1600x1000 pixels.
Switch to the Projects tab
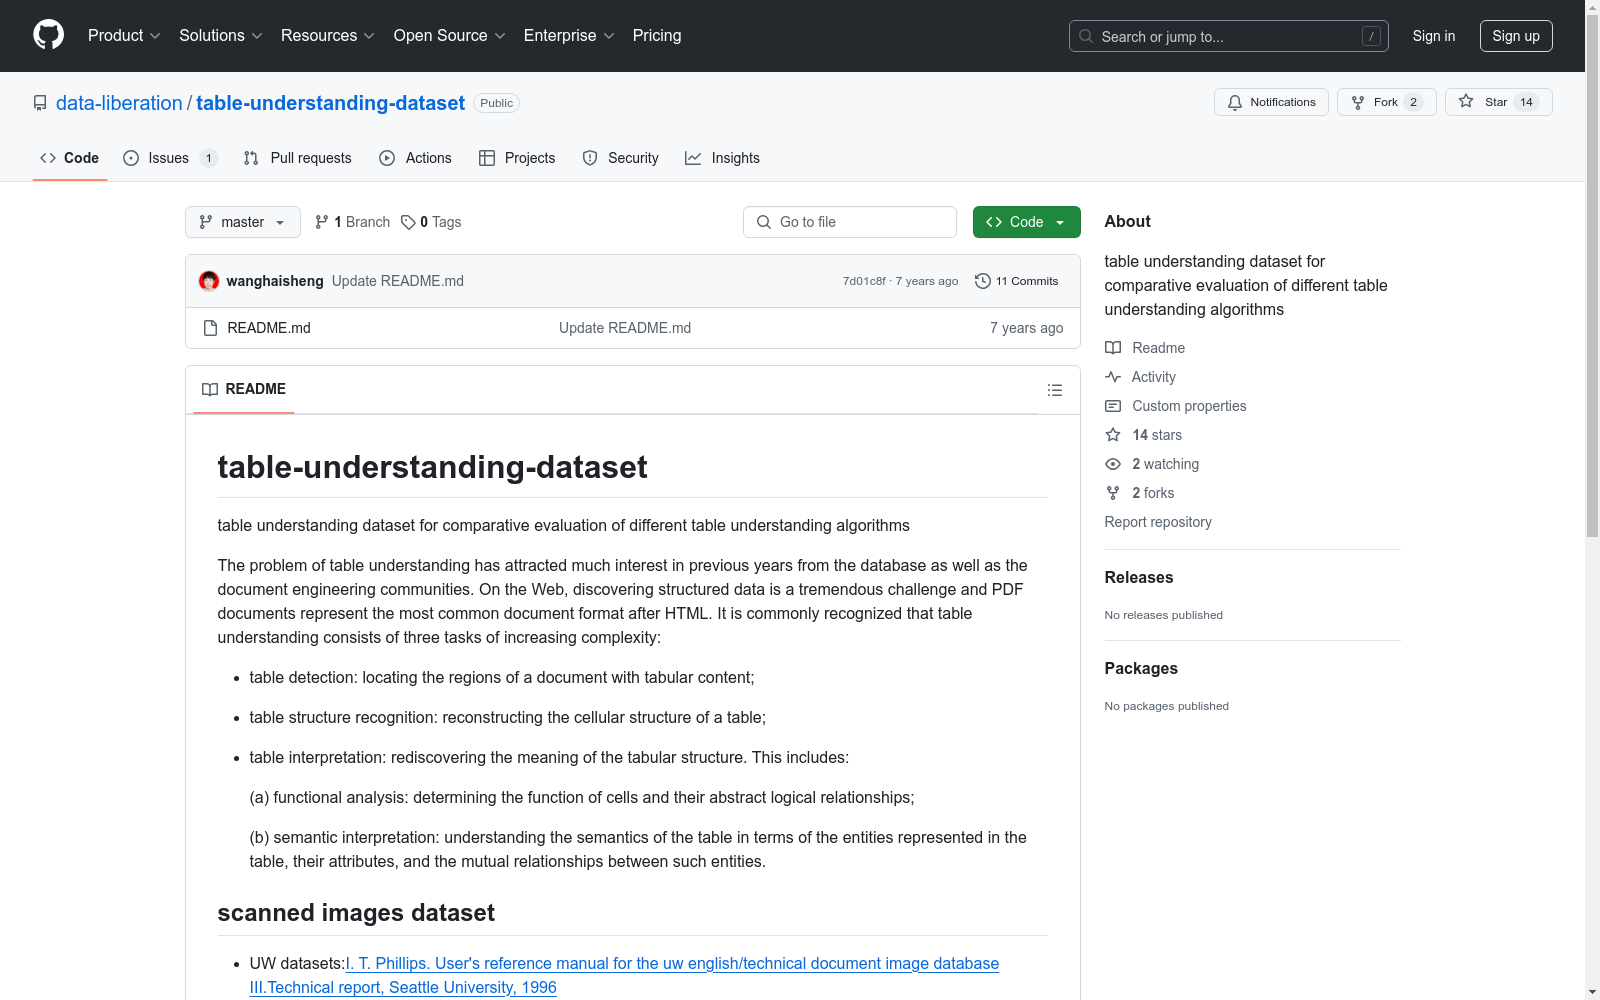517,158
